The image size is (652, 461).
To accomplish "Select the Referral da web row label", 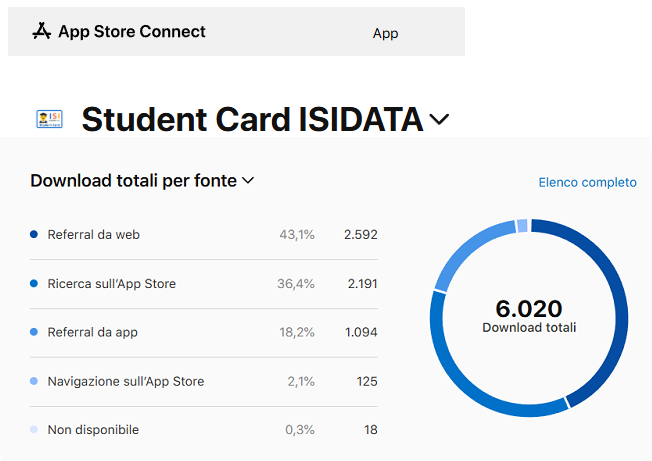I will click(x=93, y=235).
